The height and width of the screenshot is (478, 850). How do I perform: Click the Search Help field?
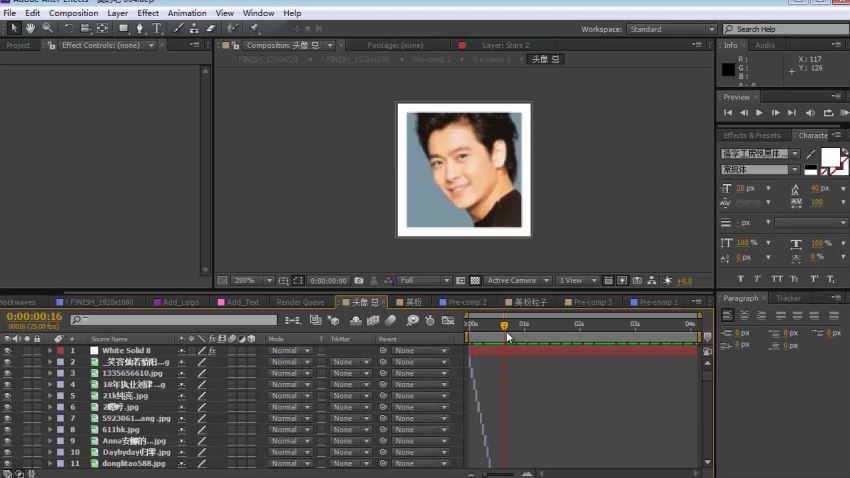786,29
